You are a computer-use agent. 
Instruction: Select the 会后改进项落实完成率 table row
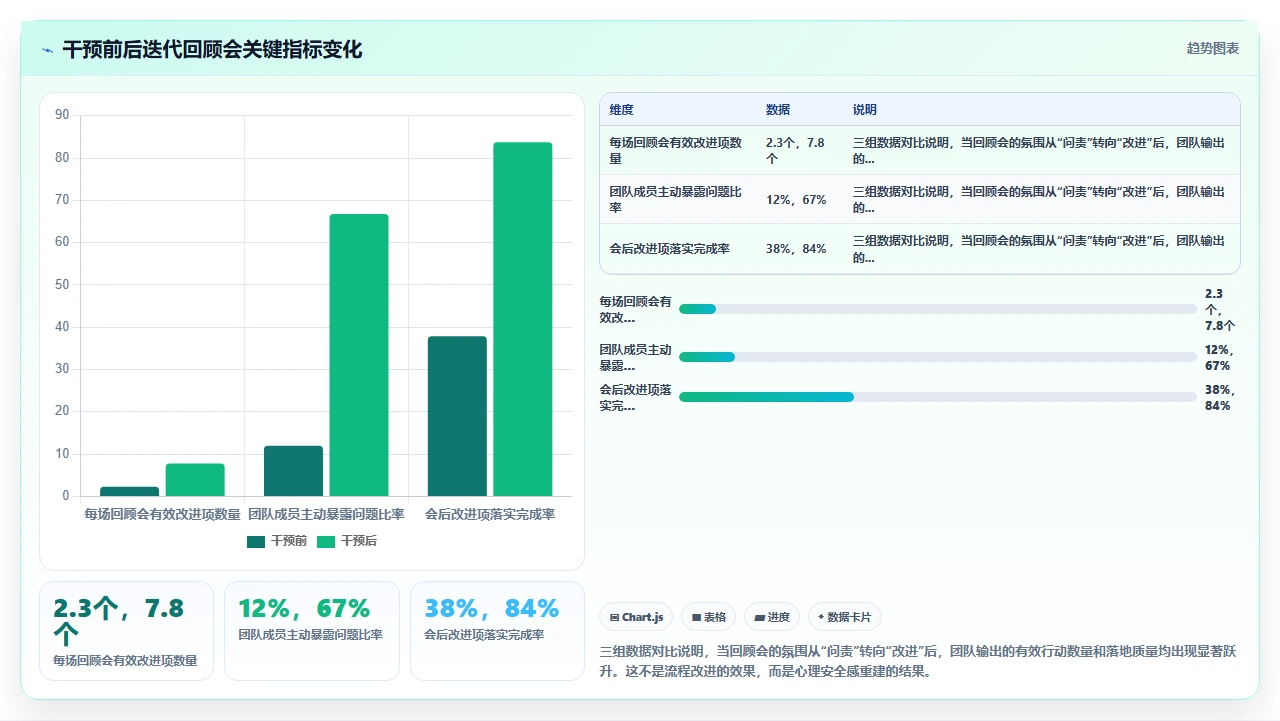coord(920,249)
